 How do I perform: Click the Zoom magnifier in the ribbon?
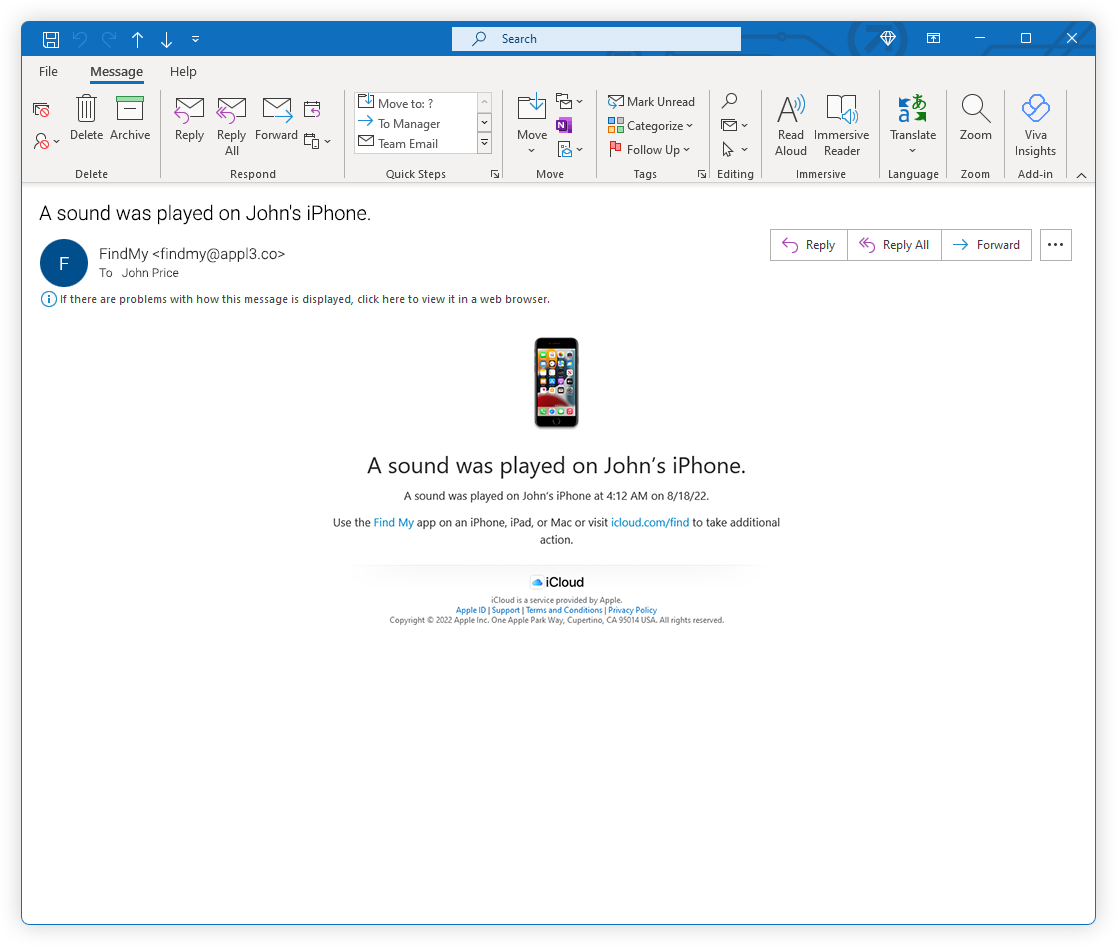[x=975, y=118]
